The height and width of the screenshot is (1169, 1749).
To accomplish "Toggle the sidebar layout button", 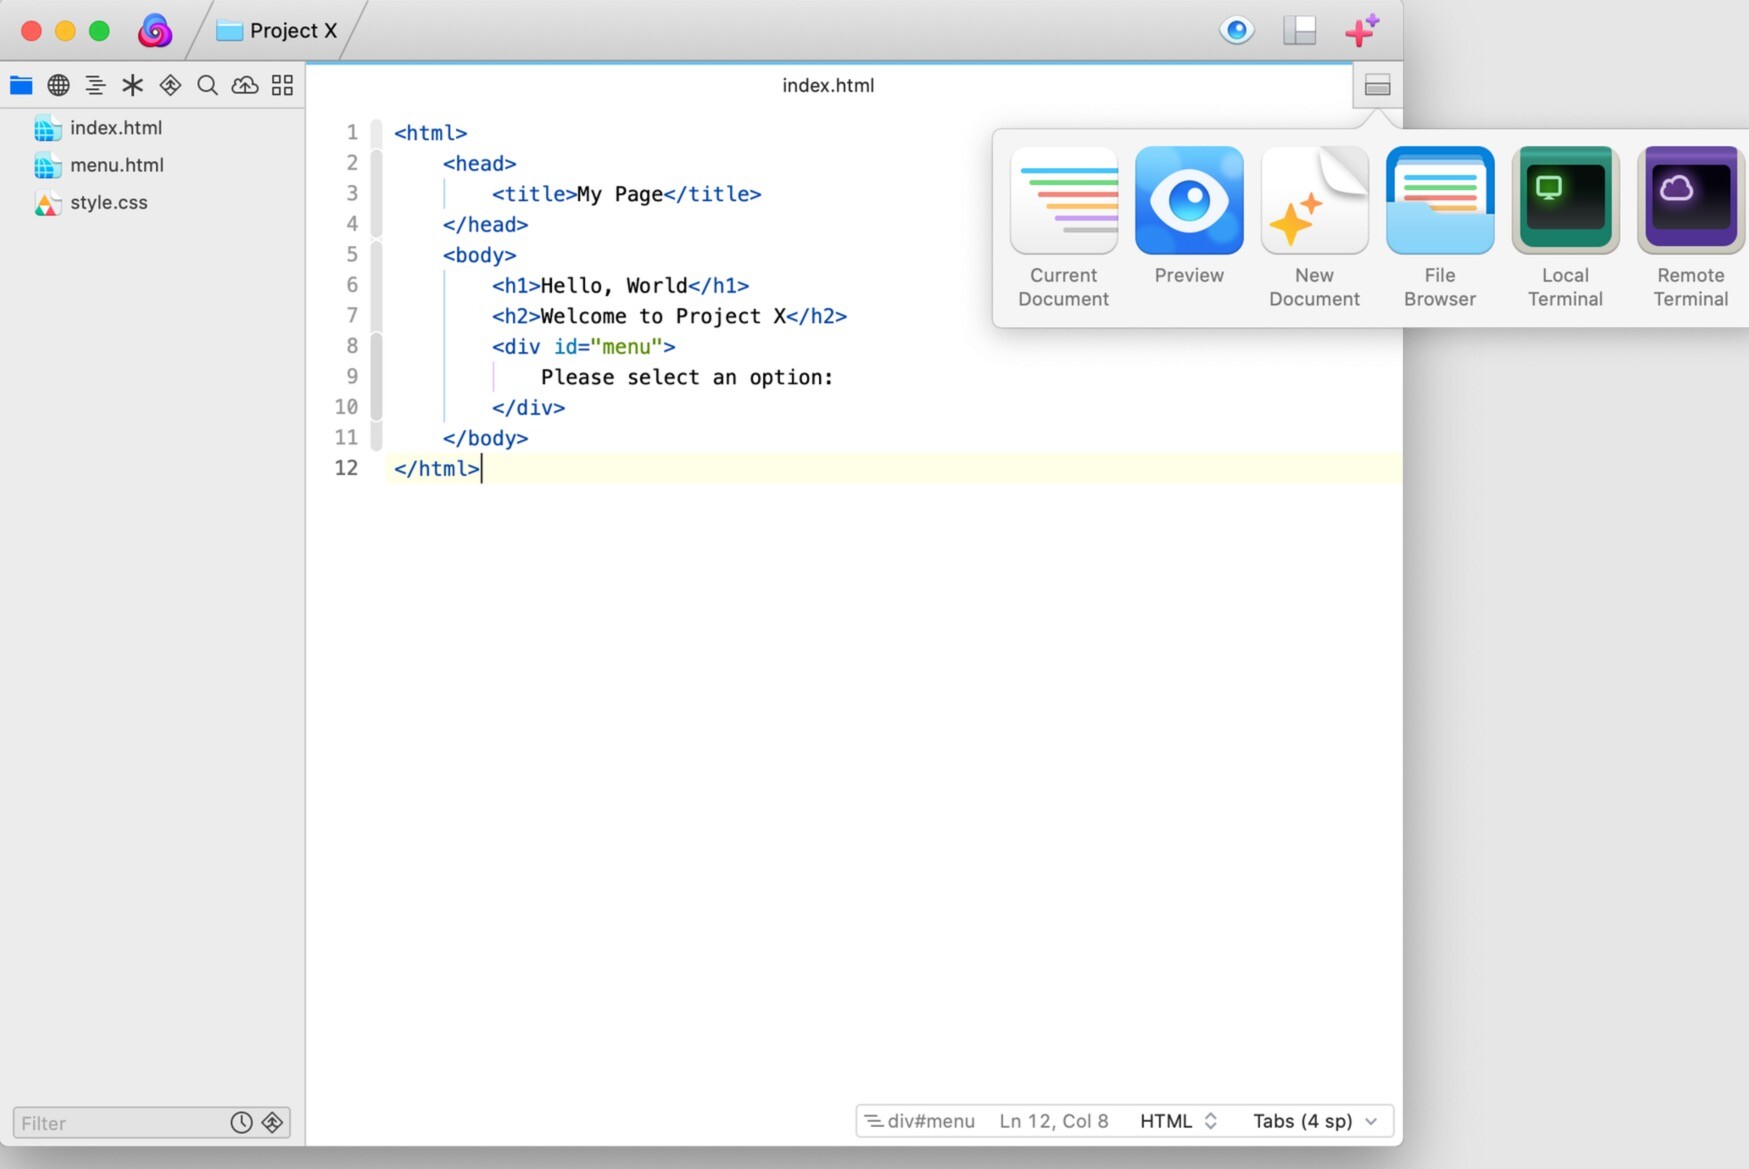I will point(1299,31).
